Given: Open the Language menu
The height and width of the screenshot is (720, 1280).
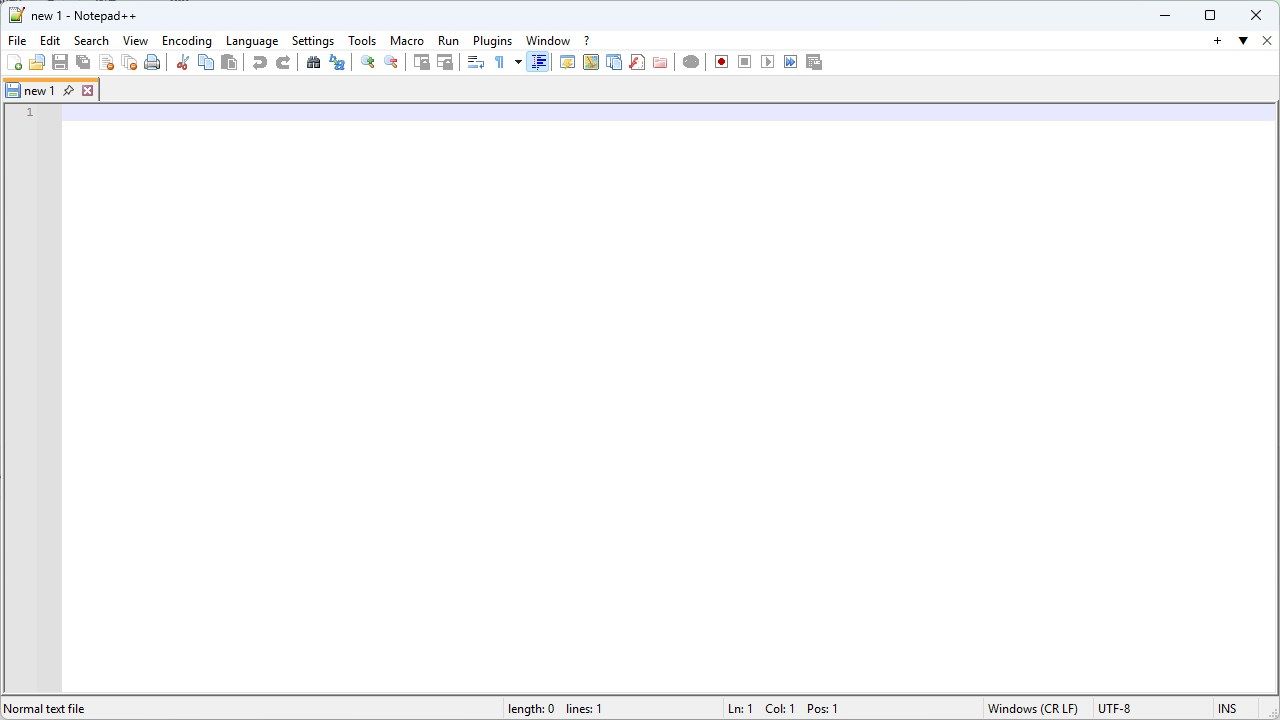Looking at the screenshot, I should pyautogui.click(x=252, y=41).
